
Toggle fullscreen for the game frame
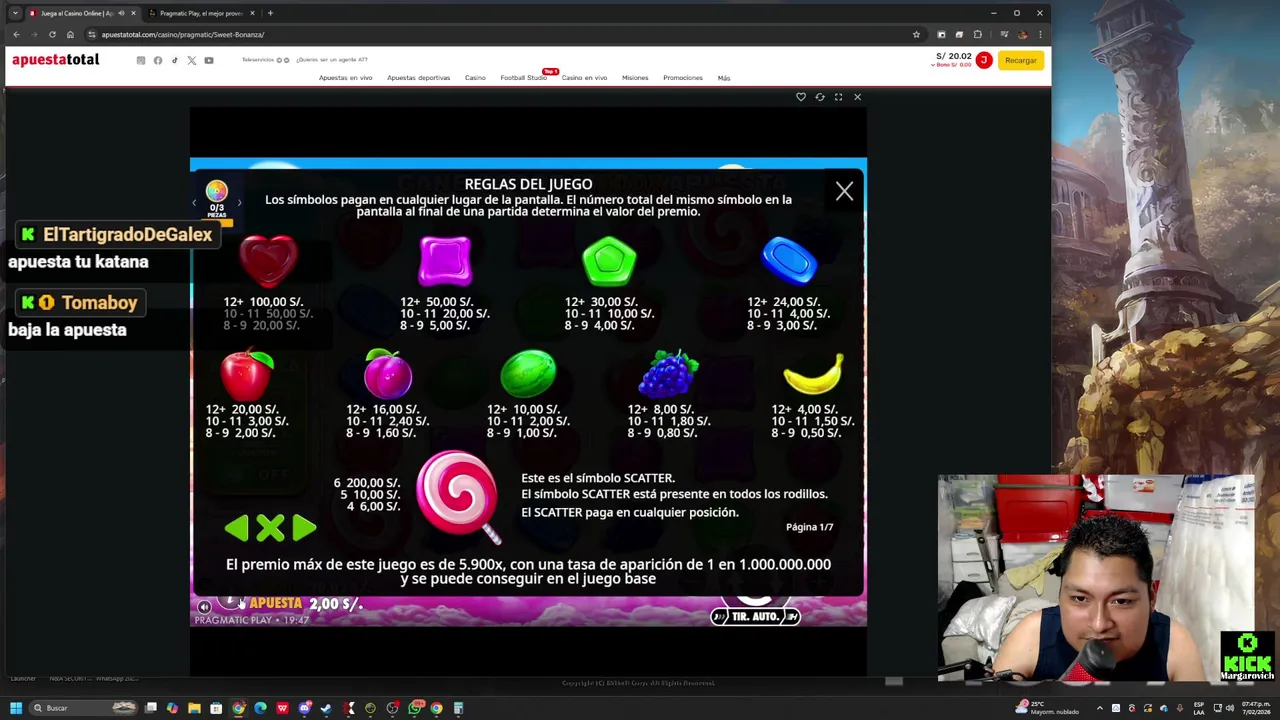839,97
